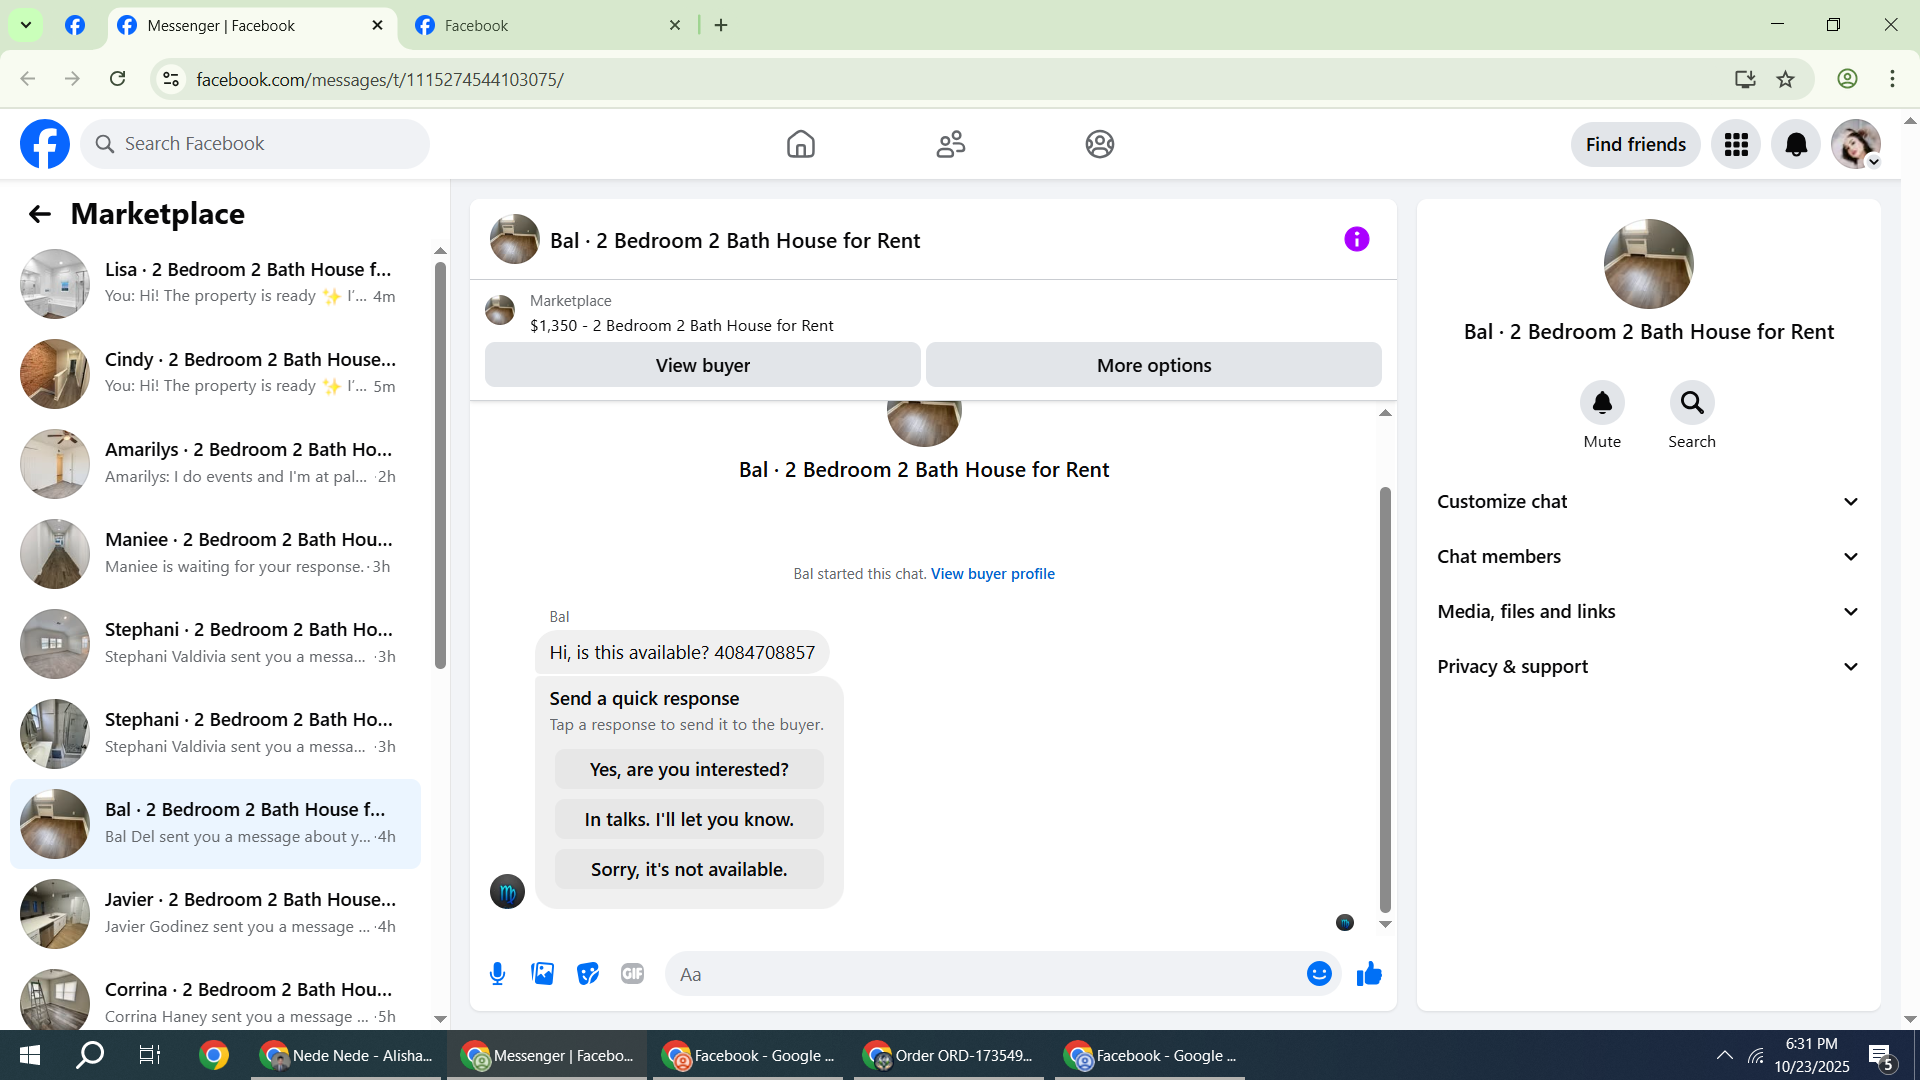Go to the Facebook Home tab icon
Image resolution: width=1920 pixels, height=1080 pixels.
800,145
